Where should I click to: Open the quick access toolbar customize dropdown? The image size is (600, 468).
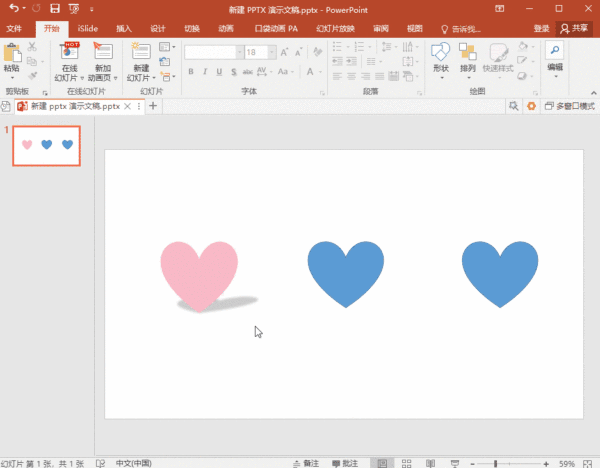pyautogui.click(x=91, y=9)
